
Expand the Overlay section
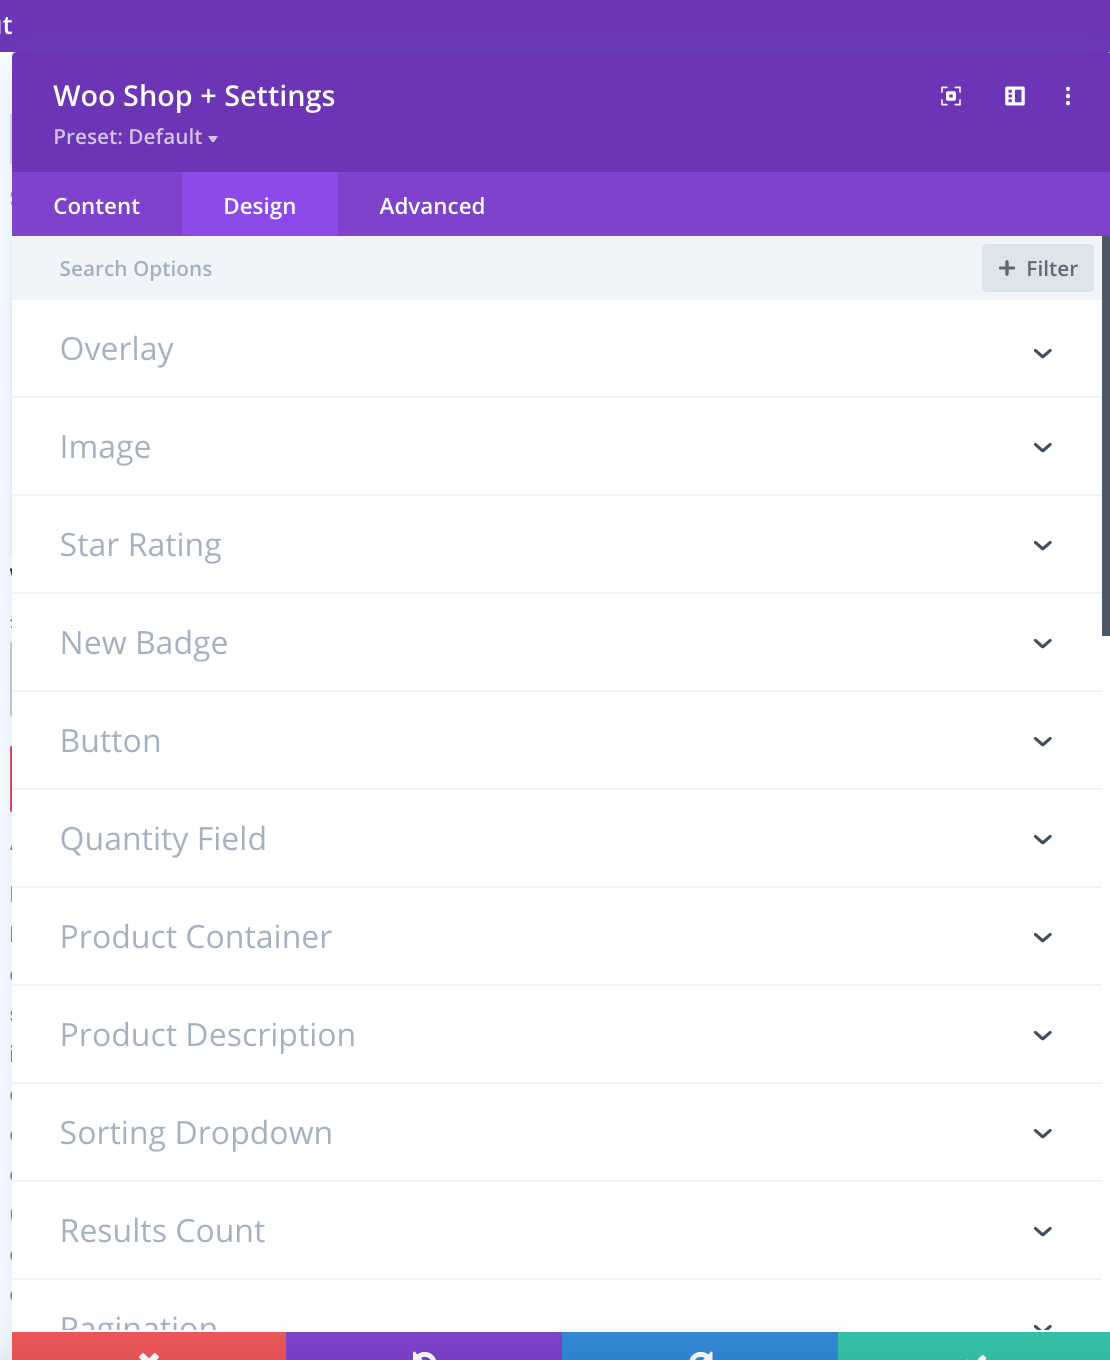557,349
